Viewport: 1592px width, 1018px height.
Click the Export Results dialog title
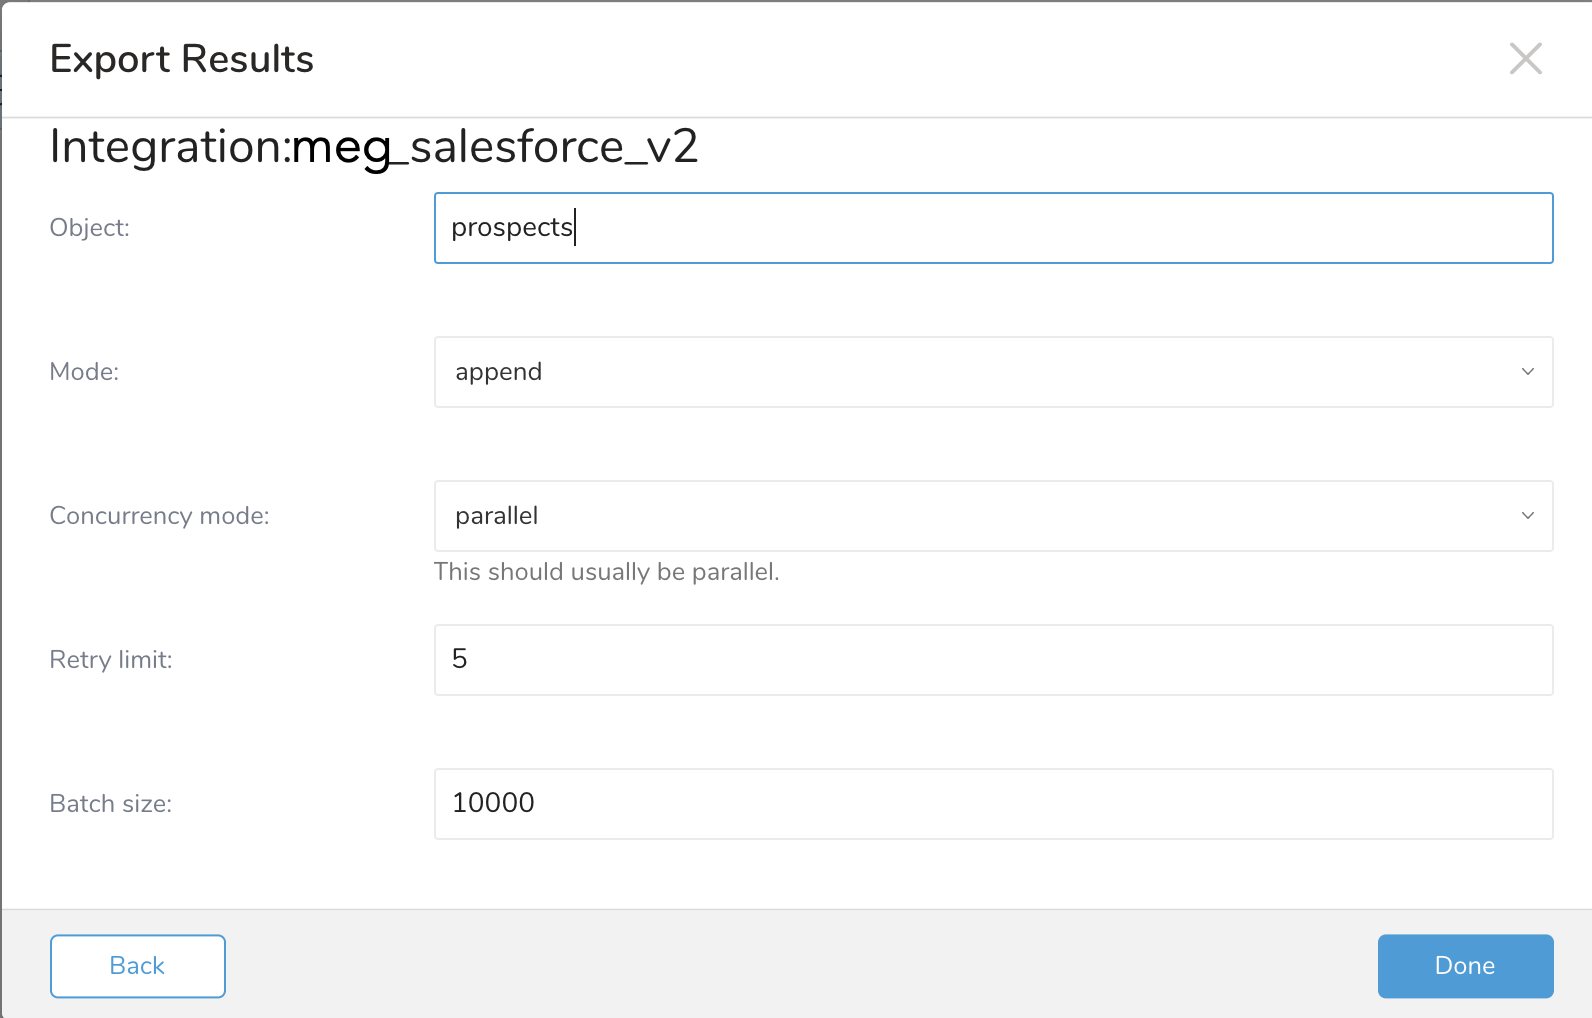tap(182, 60)
